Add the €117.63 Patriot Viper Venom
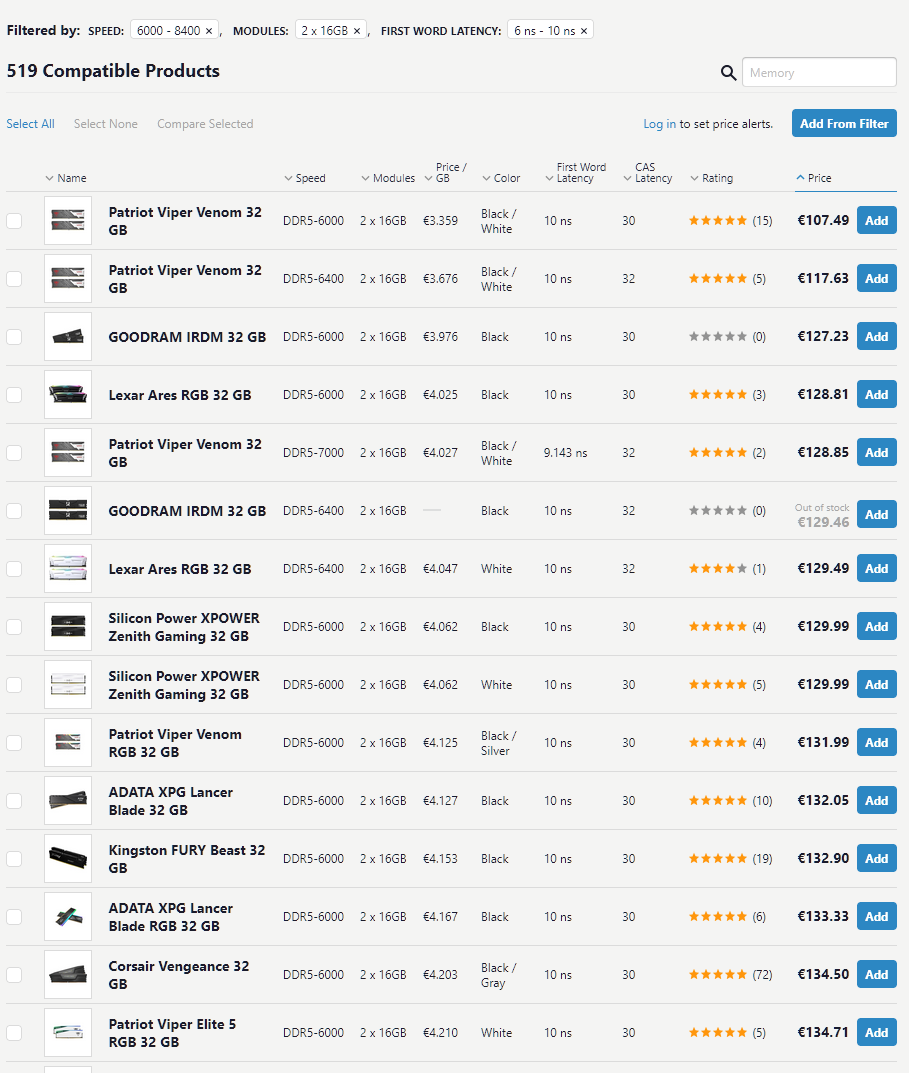This screenshot has width=909, height=1073. (x=877, y=279)
